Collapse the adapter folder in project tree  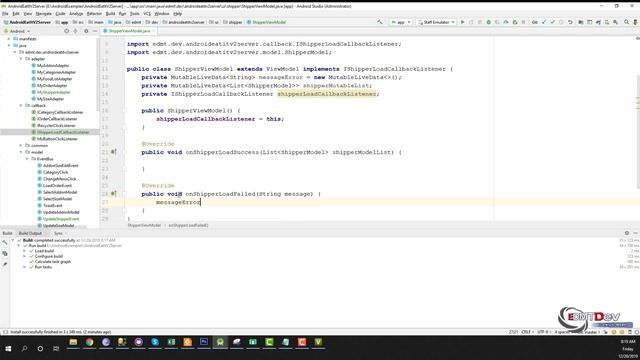pyautogui.click(x=21, y=59)
